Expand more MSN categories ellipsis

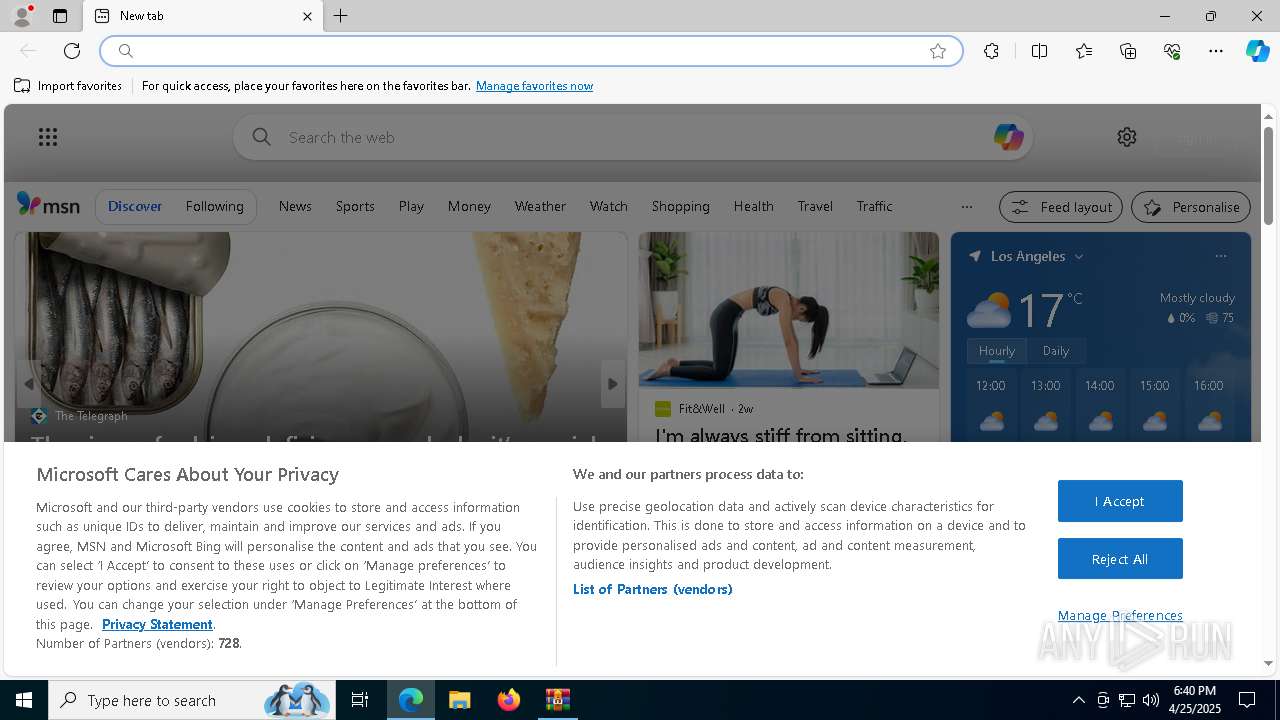click(966, 207)
